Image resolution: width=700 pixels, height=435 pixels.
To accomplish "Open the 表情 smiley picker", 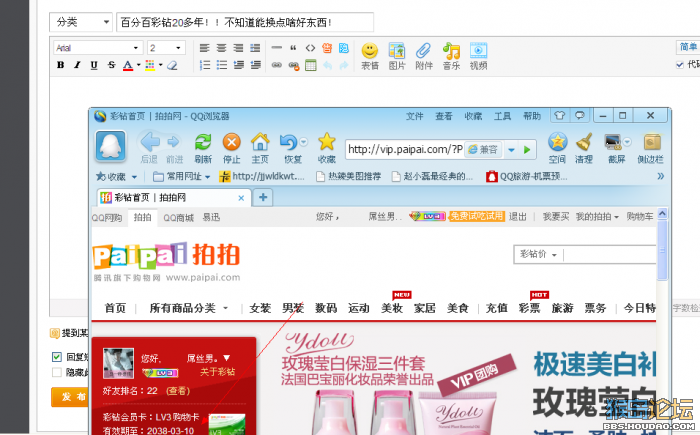I will [x=370, y=56].
